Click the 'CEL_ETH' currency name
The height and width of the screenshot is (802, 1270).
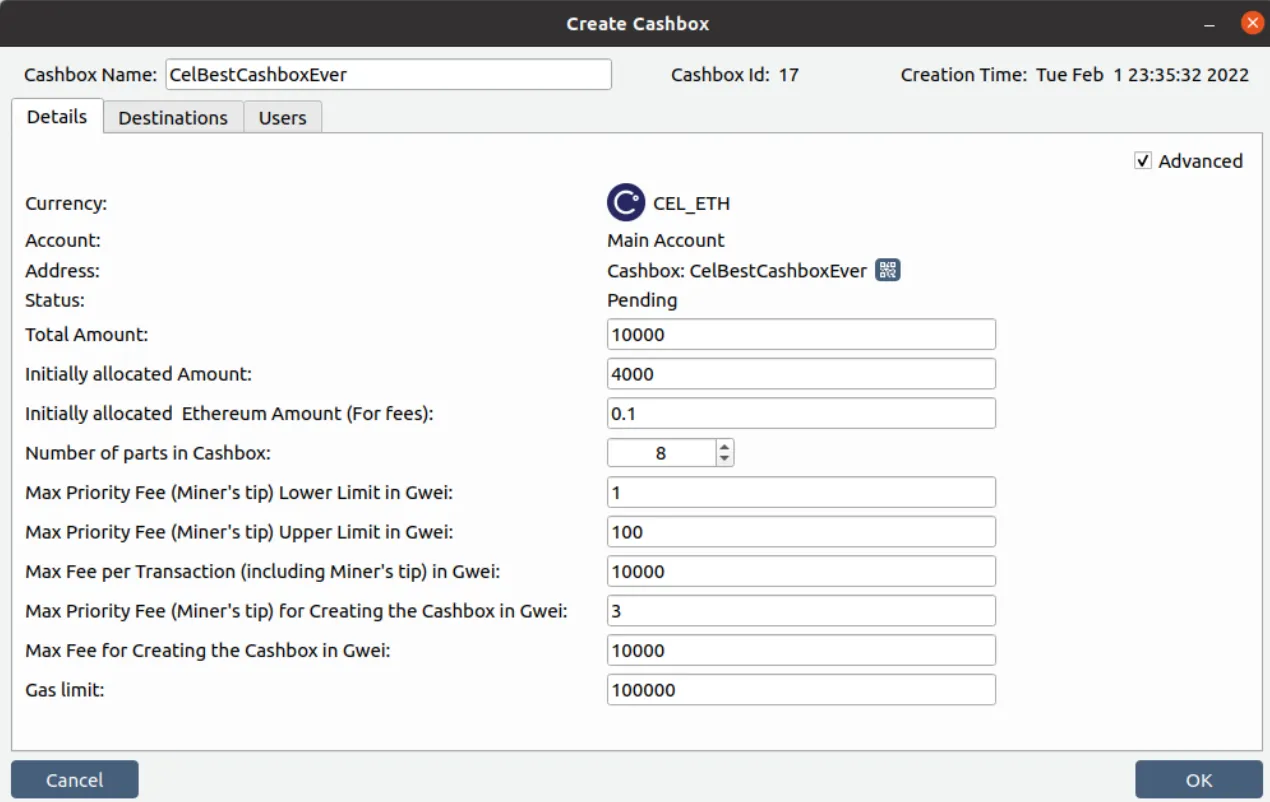(x=692, y=204)
